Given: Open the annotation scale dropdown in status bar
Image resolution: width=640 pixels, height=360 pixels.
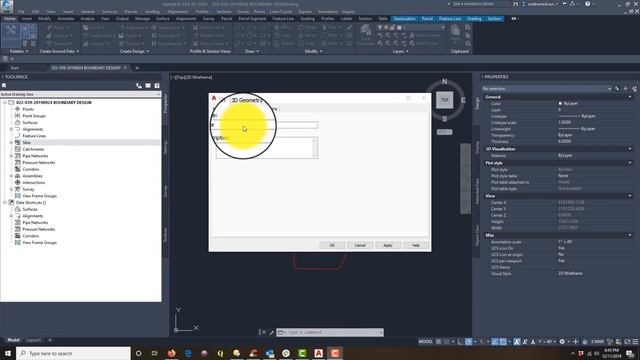Looking at the screenshot, I should pos(547,341).
